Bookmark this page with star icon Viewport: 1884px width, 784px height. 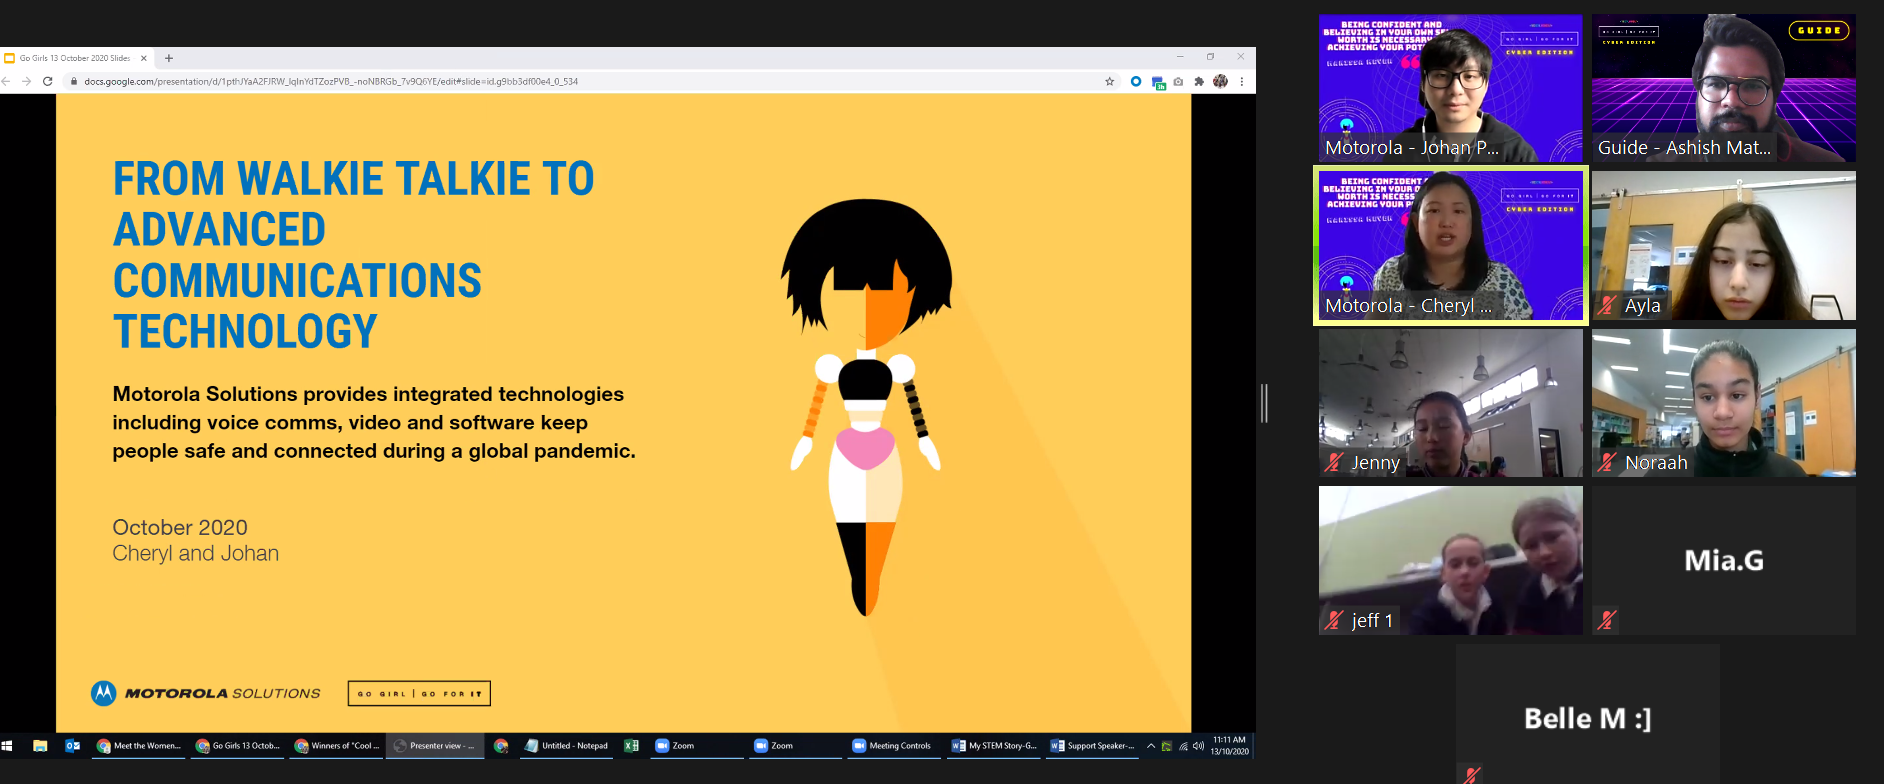tap(1109, 81)
